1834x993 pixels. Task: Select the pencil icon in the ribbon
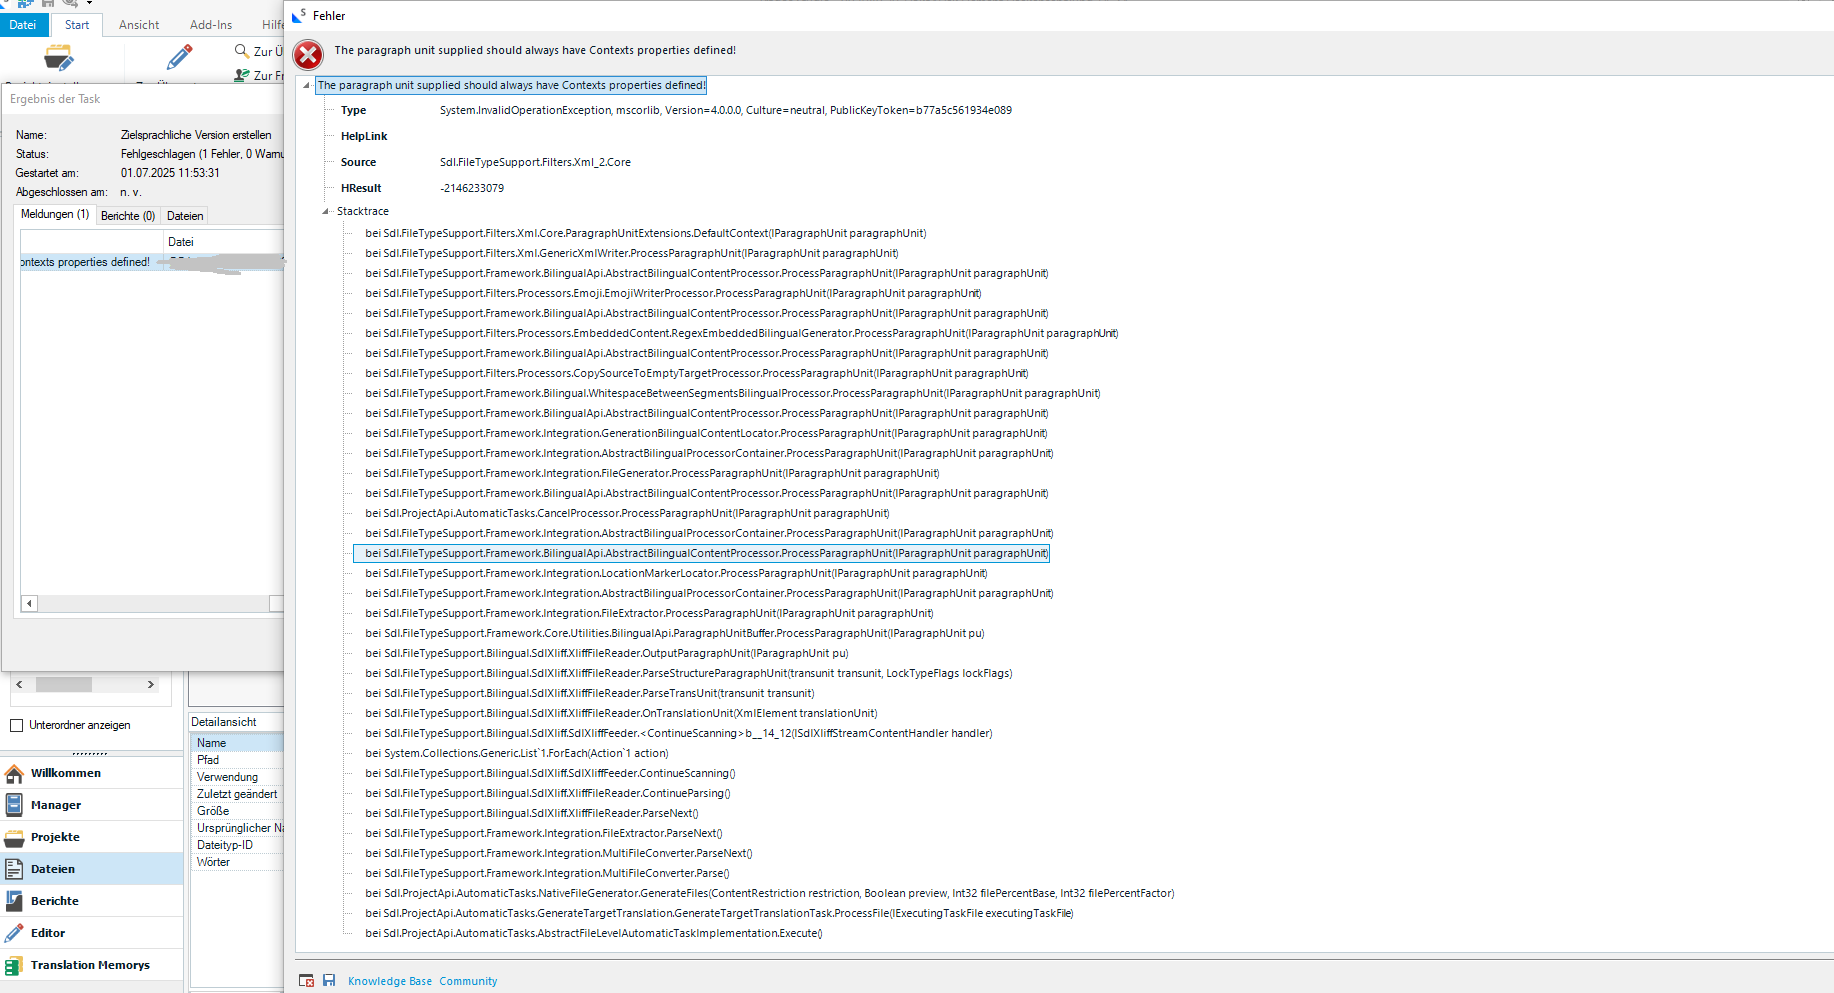(180, 57)
